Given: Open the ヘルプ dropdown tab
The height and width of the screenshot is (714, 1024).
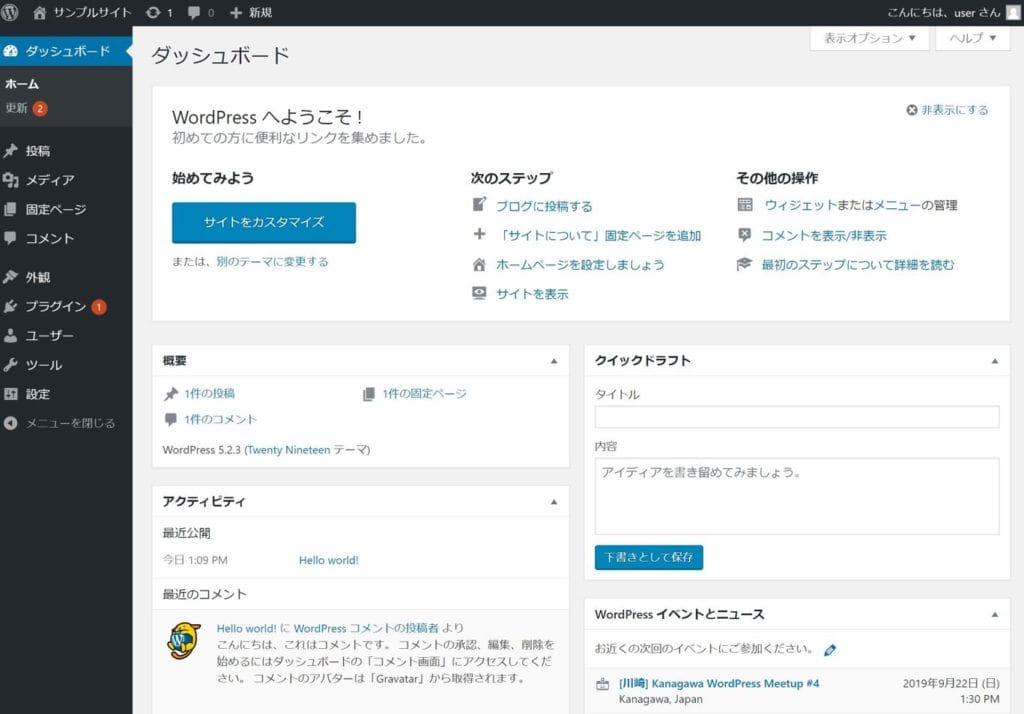Looking at the screenshot, I should click(x=972, y=38).
